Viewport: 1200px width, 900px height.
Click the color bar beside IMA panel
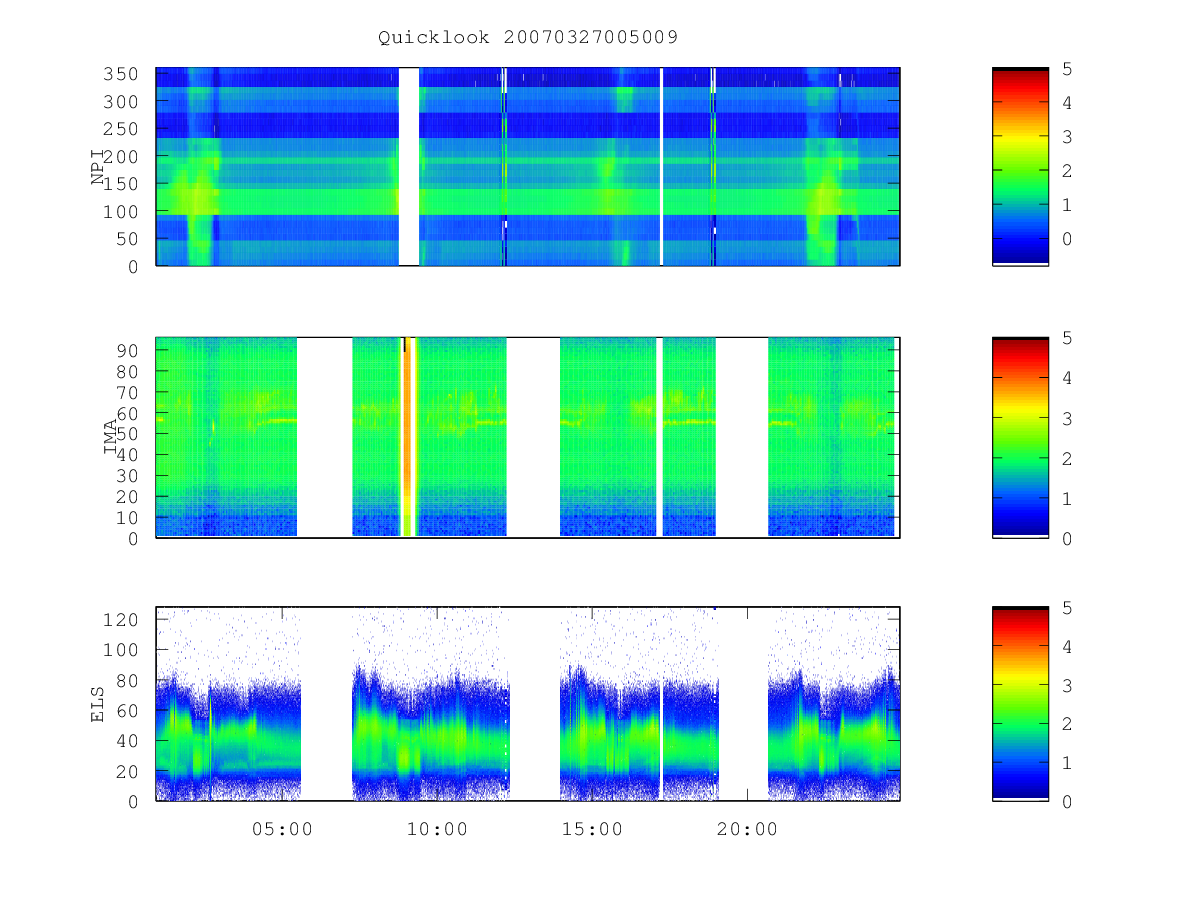tap(1020, 438)
